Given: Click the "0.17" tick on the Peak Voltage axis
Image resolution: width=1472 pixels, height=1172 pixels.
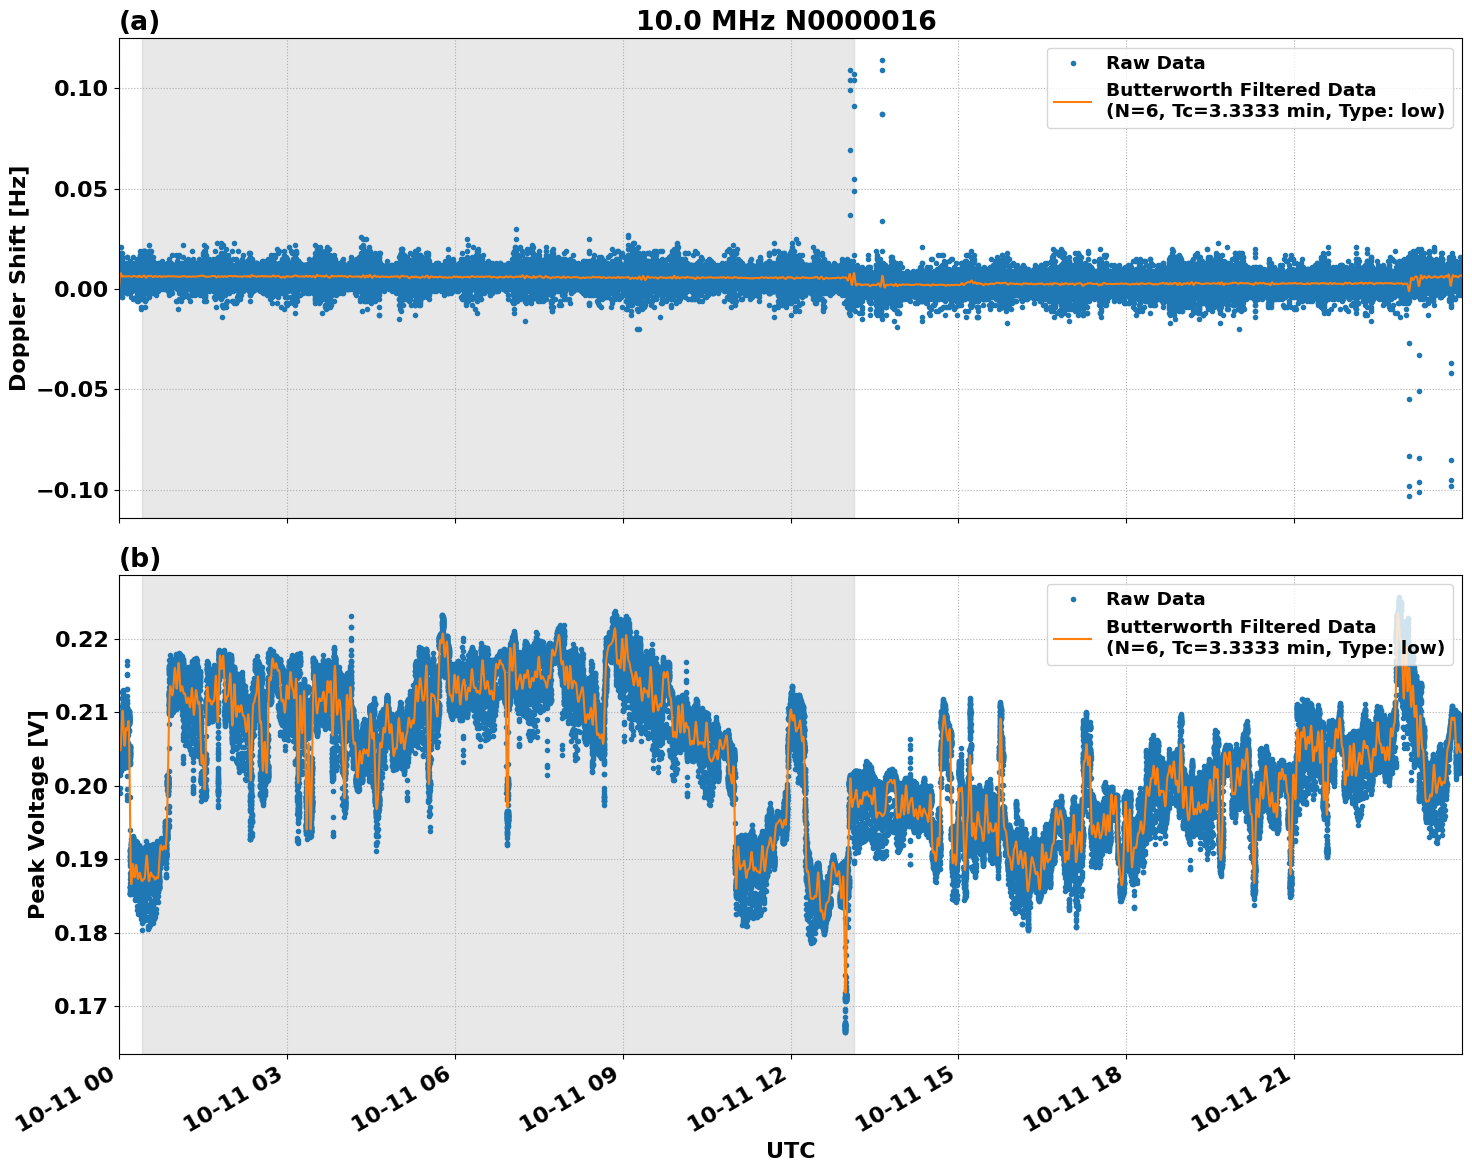Looking at the screenshot, I should tap(78, 1007).
